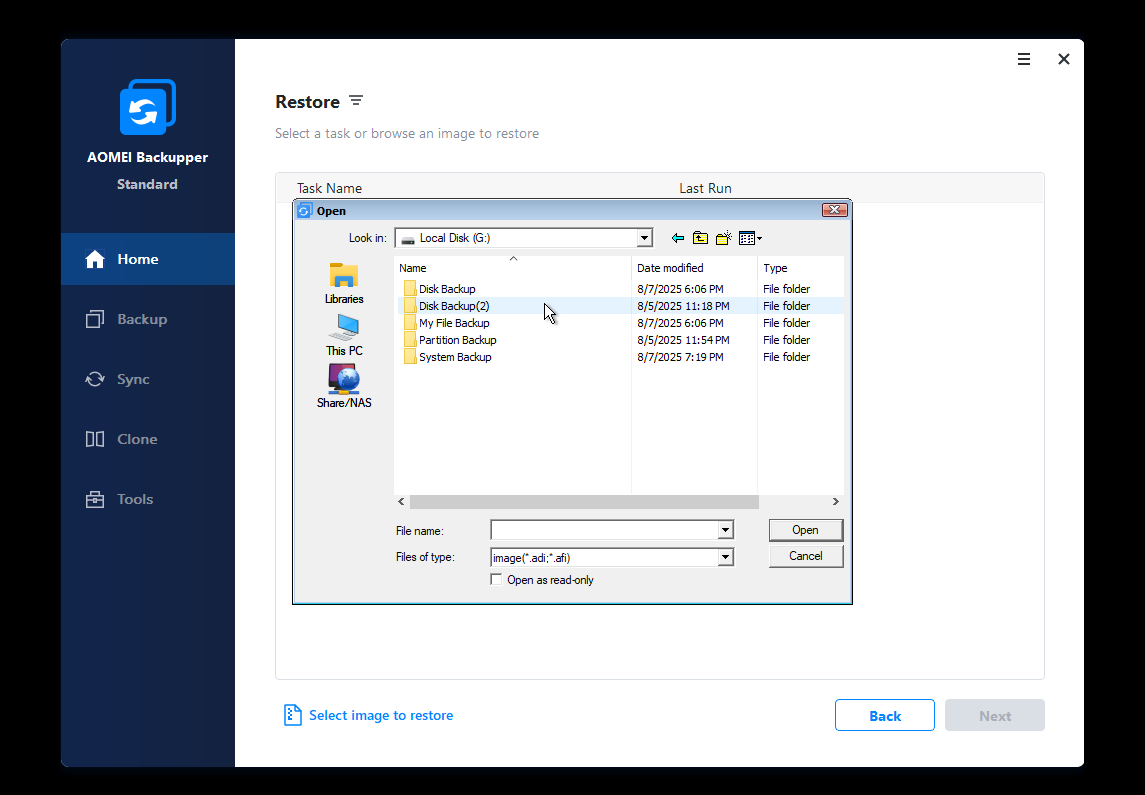Click the scroll right arrow in file list

pyautogui.click(x=836, y=502)
